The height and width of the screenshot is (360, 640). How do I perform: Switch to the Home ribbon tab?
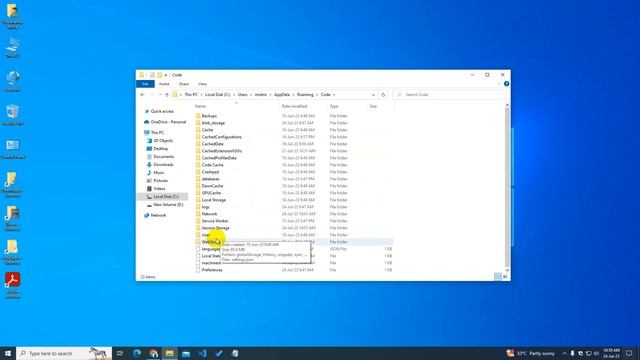(164, 84)
